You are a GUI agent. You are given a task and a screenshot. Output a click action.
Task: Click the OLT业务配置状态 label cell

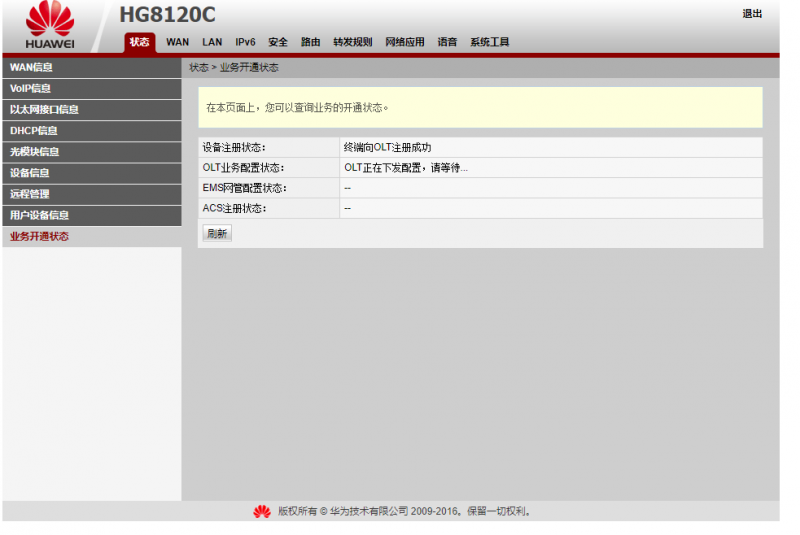click(x=269, y=168)
